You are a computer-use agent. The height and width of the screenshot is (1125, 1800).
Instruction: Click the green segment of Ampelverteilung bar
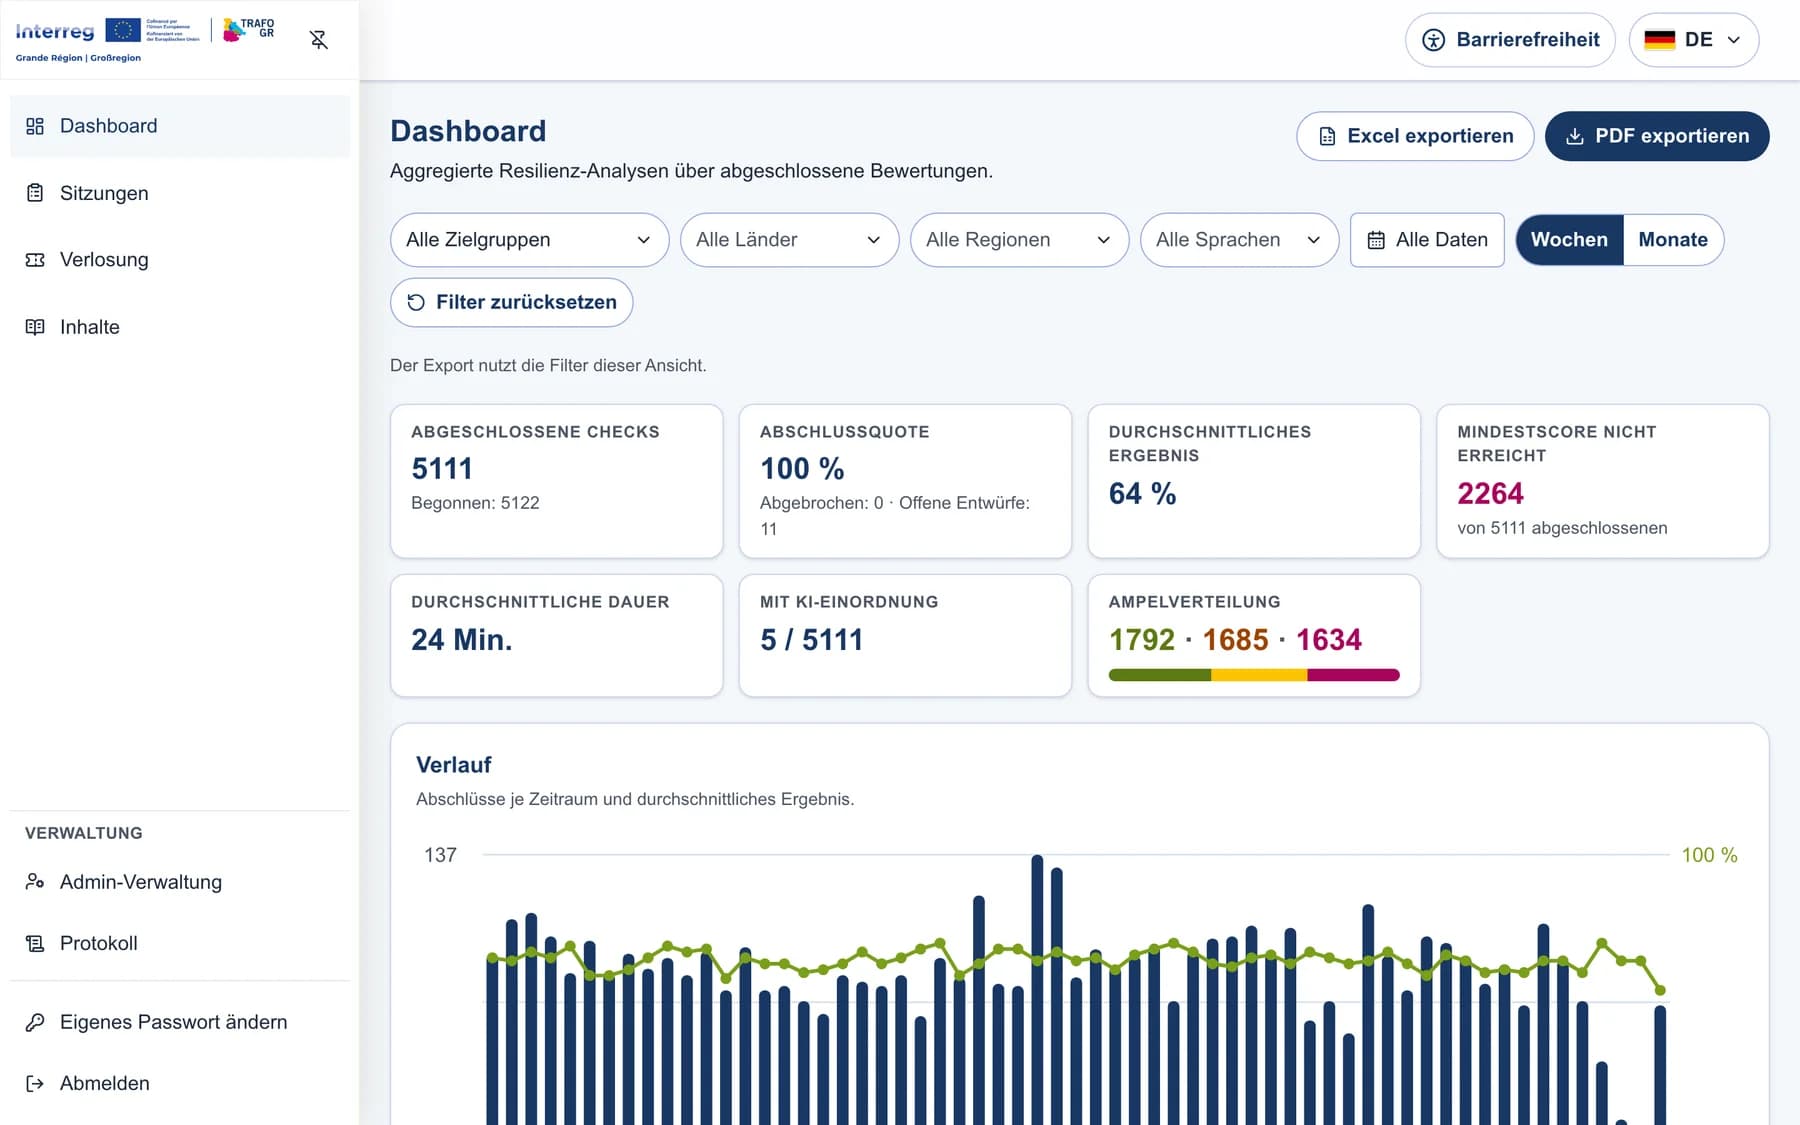(x=1160, y=675)
